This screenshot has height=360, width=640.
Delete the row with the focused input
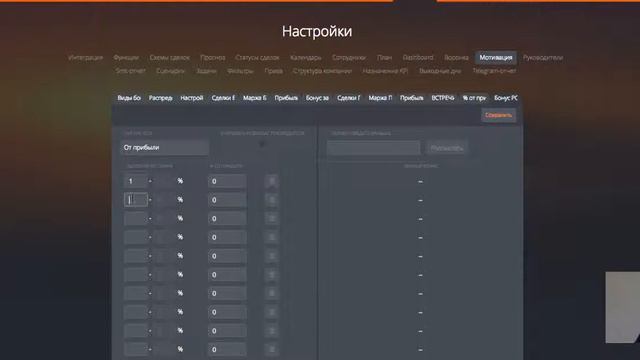(x=272, y=200)
